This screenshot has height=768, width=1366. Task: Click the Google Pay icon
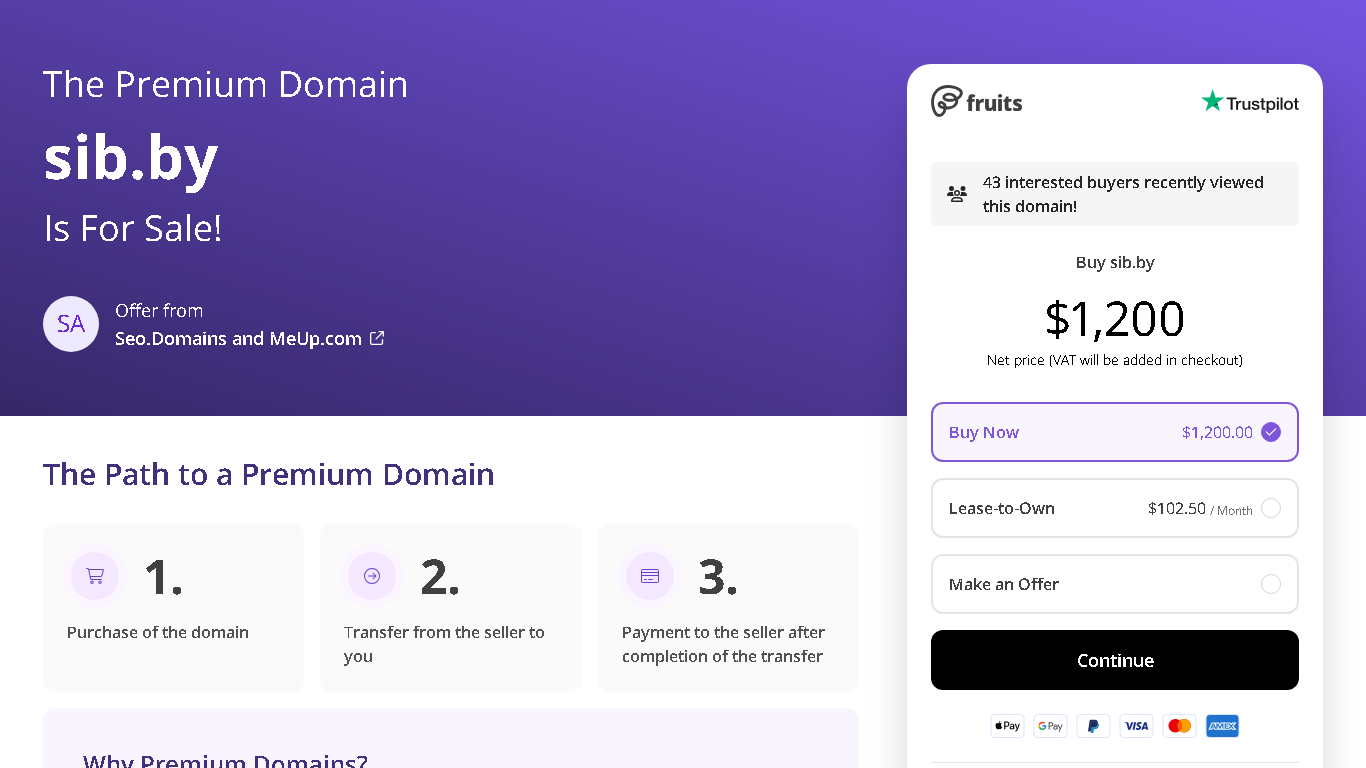tap(1050, 726)
